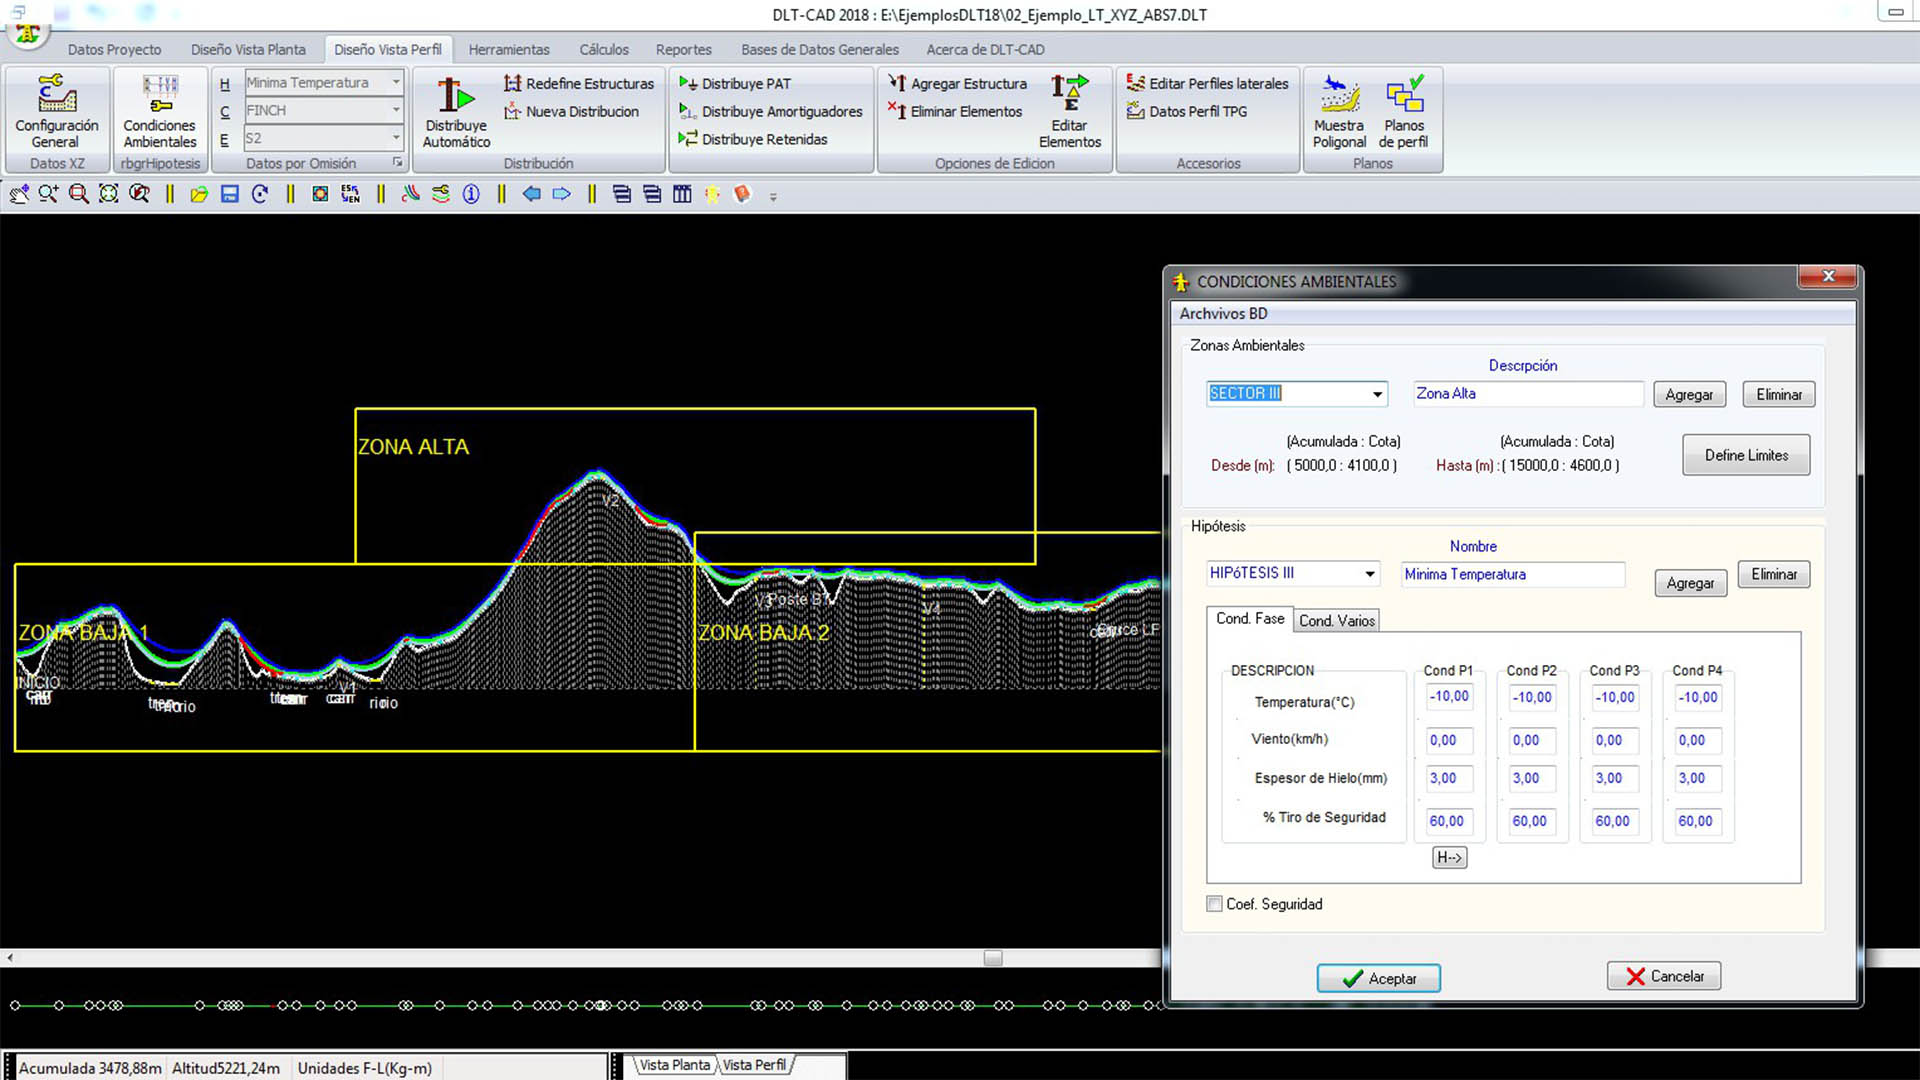Switch to the Cond. Varios tab
This screenshot has height=1080, width=1920.
coord(1336,621)
